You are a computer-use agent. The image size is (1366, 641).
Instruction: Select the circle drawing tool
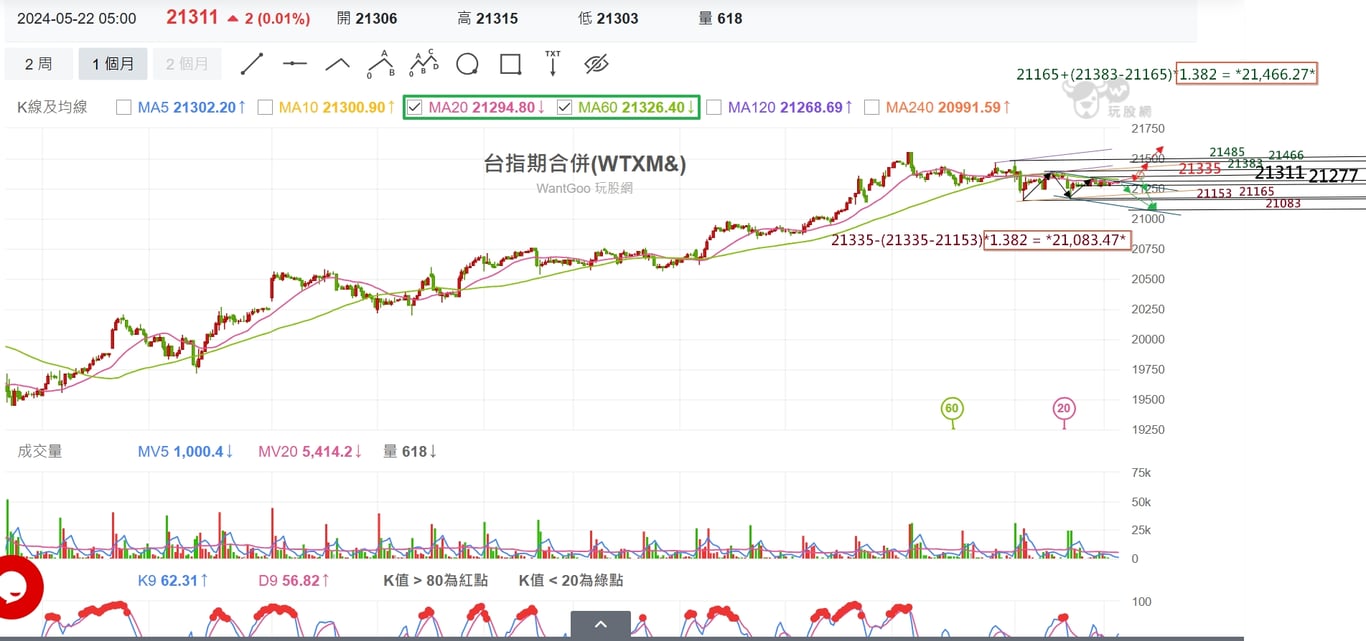point(467,64)
